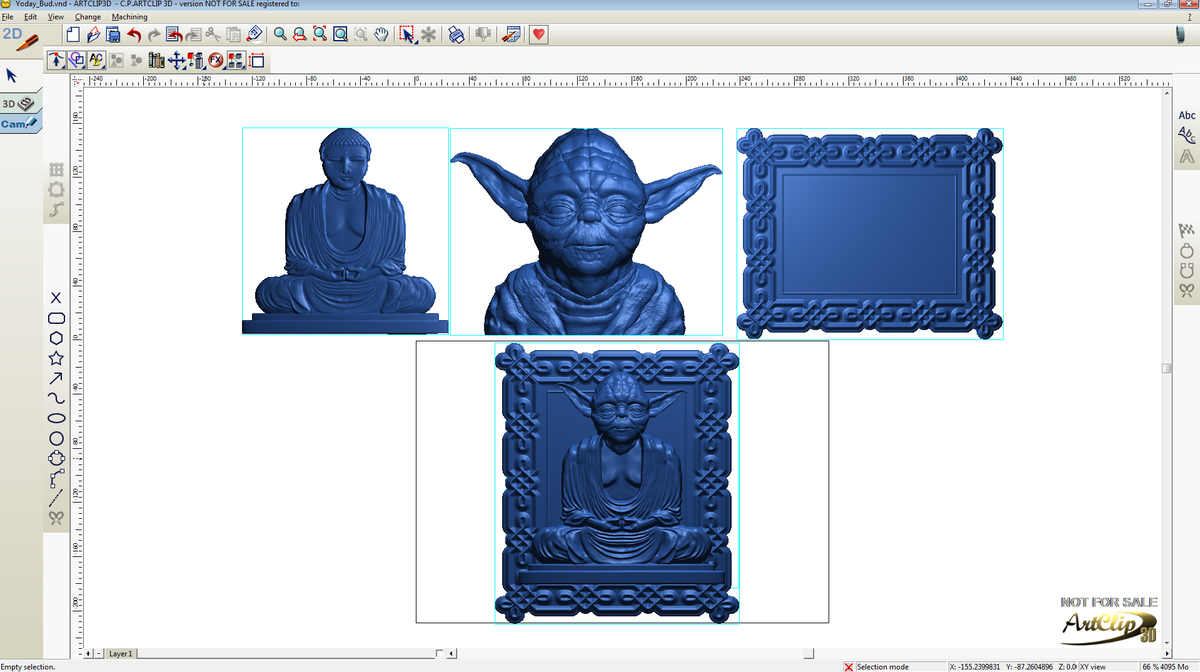The height and width of the screenshot is (672, 1200).
Task: Select the Layer1 tab at bottom
Action: point(120,653)
